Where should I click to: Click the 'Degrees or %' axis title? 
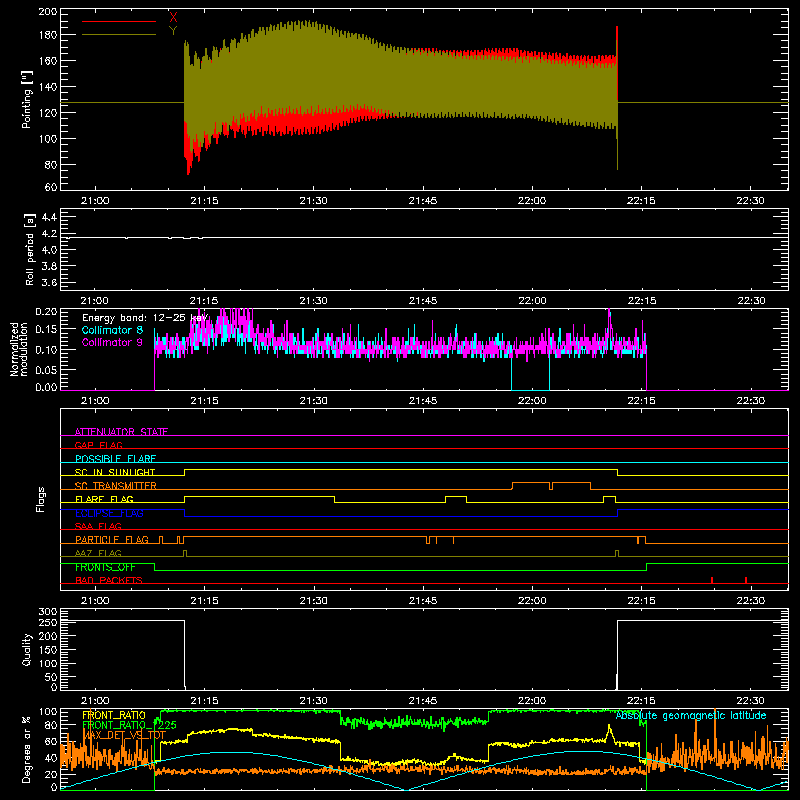[x=27, y=750]
